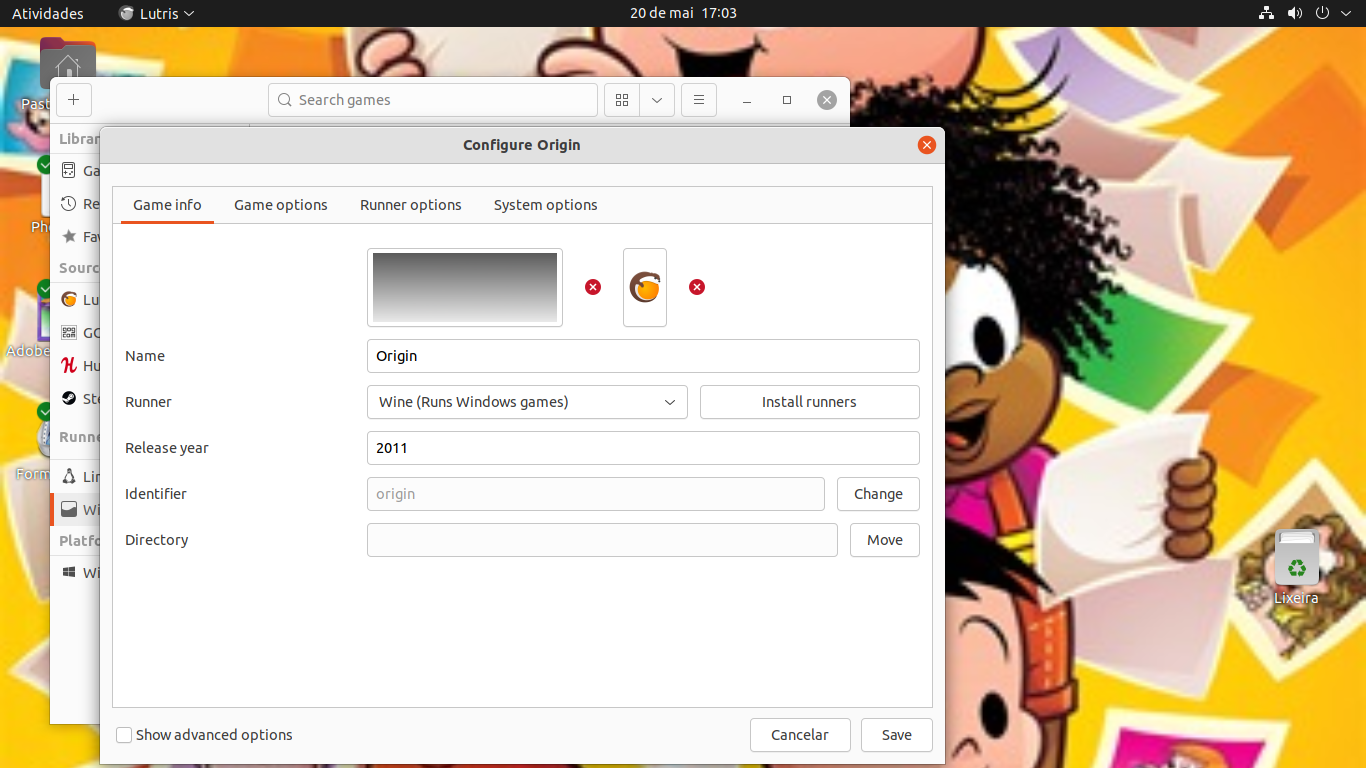Click the Move directory button
This screenshot has height=768, width=1366.
click(885, 540)
